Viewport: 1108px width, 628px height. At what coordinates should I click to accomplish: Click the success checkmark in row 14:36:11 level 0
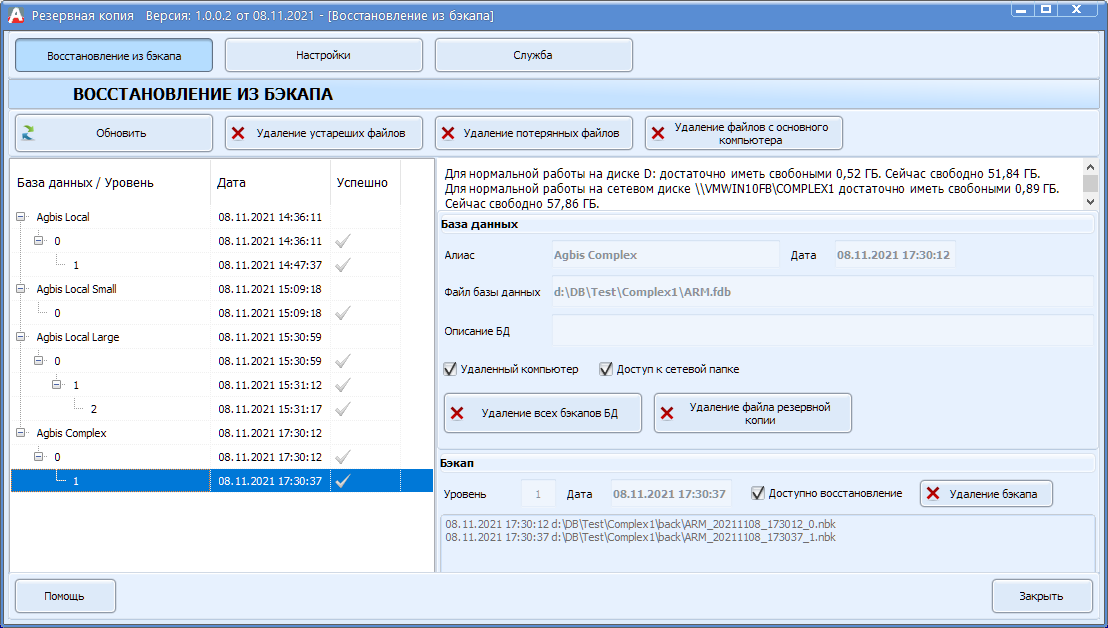point(343,241)
